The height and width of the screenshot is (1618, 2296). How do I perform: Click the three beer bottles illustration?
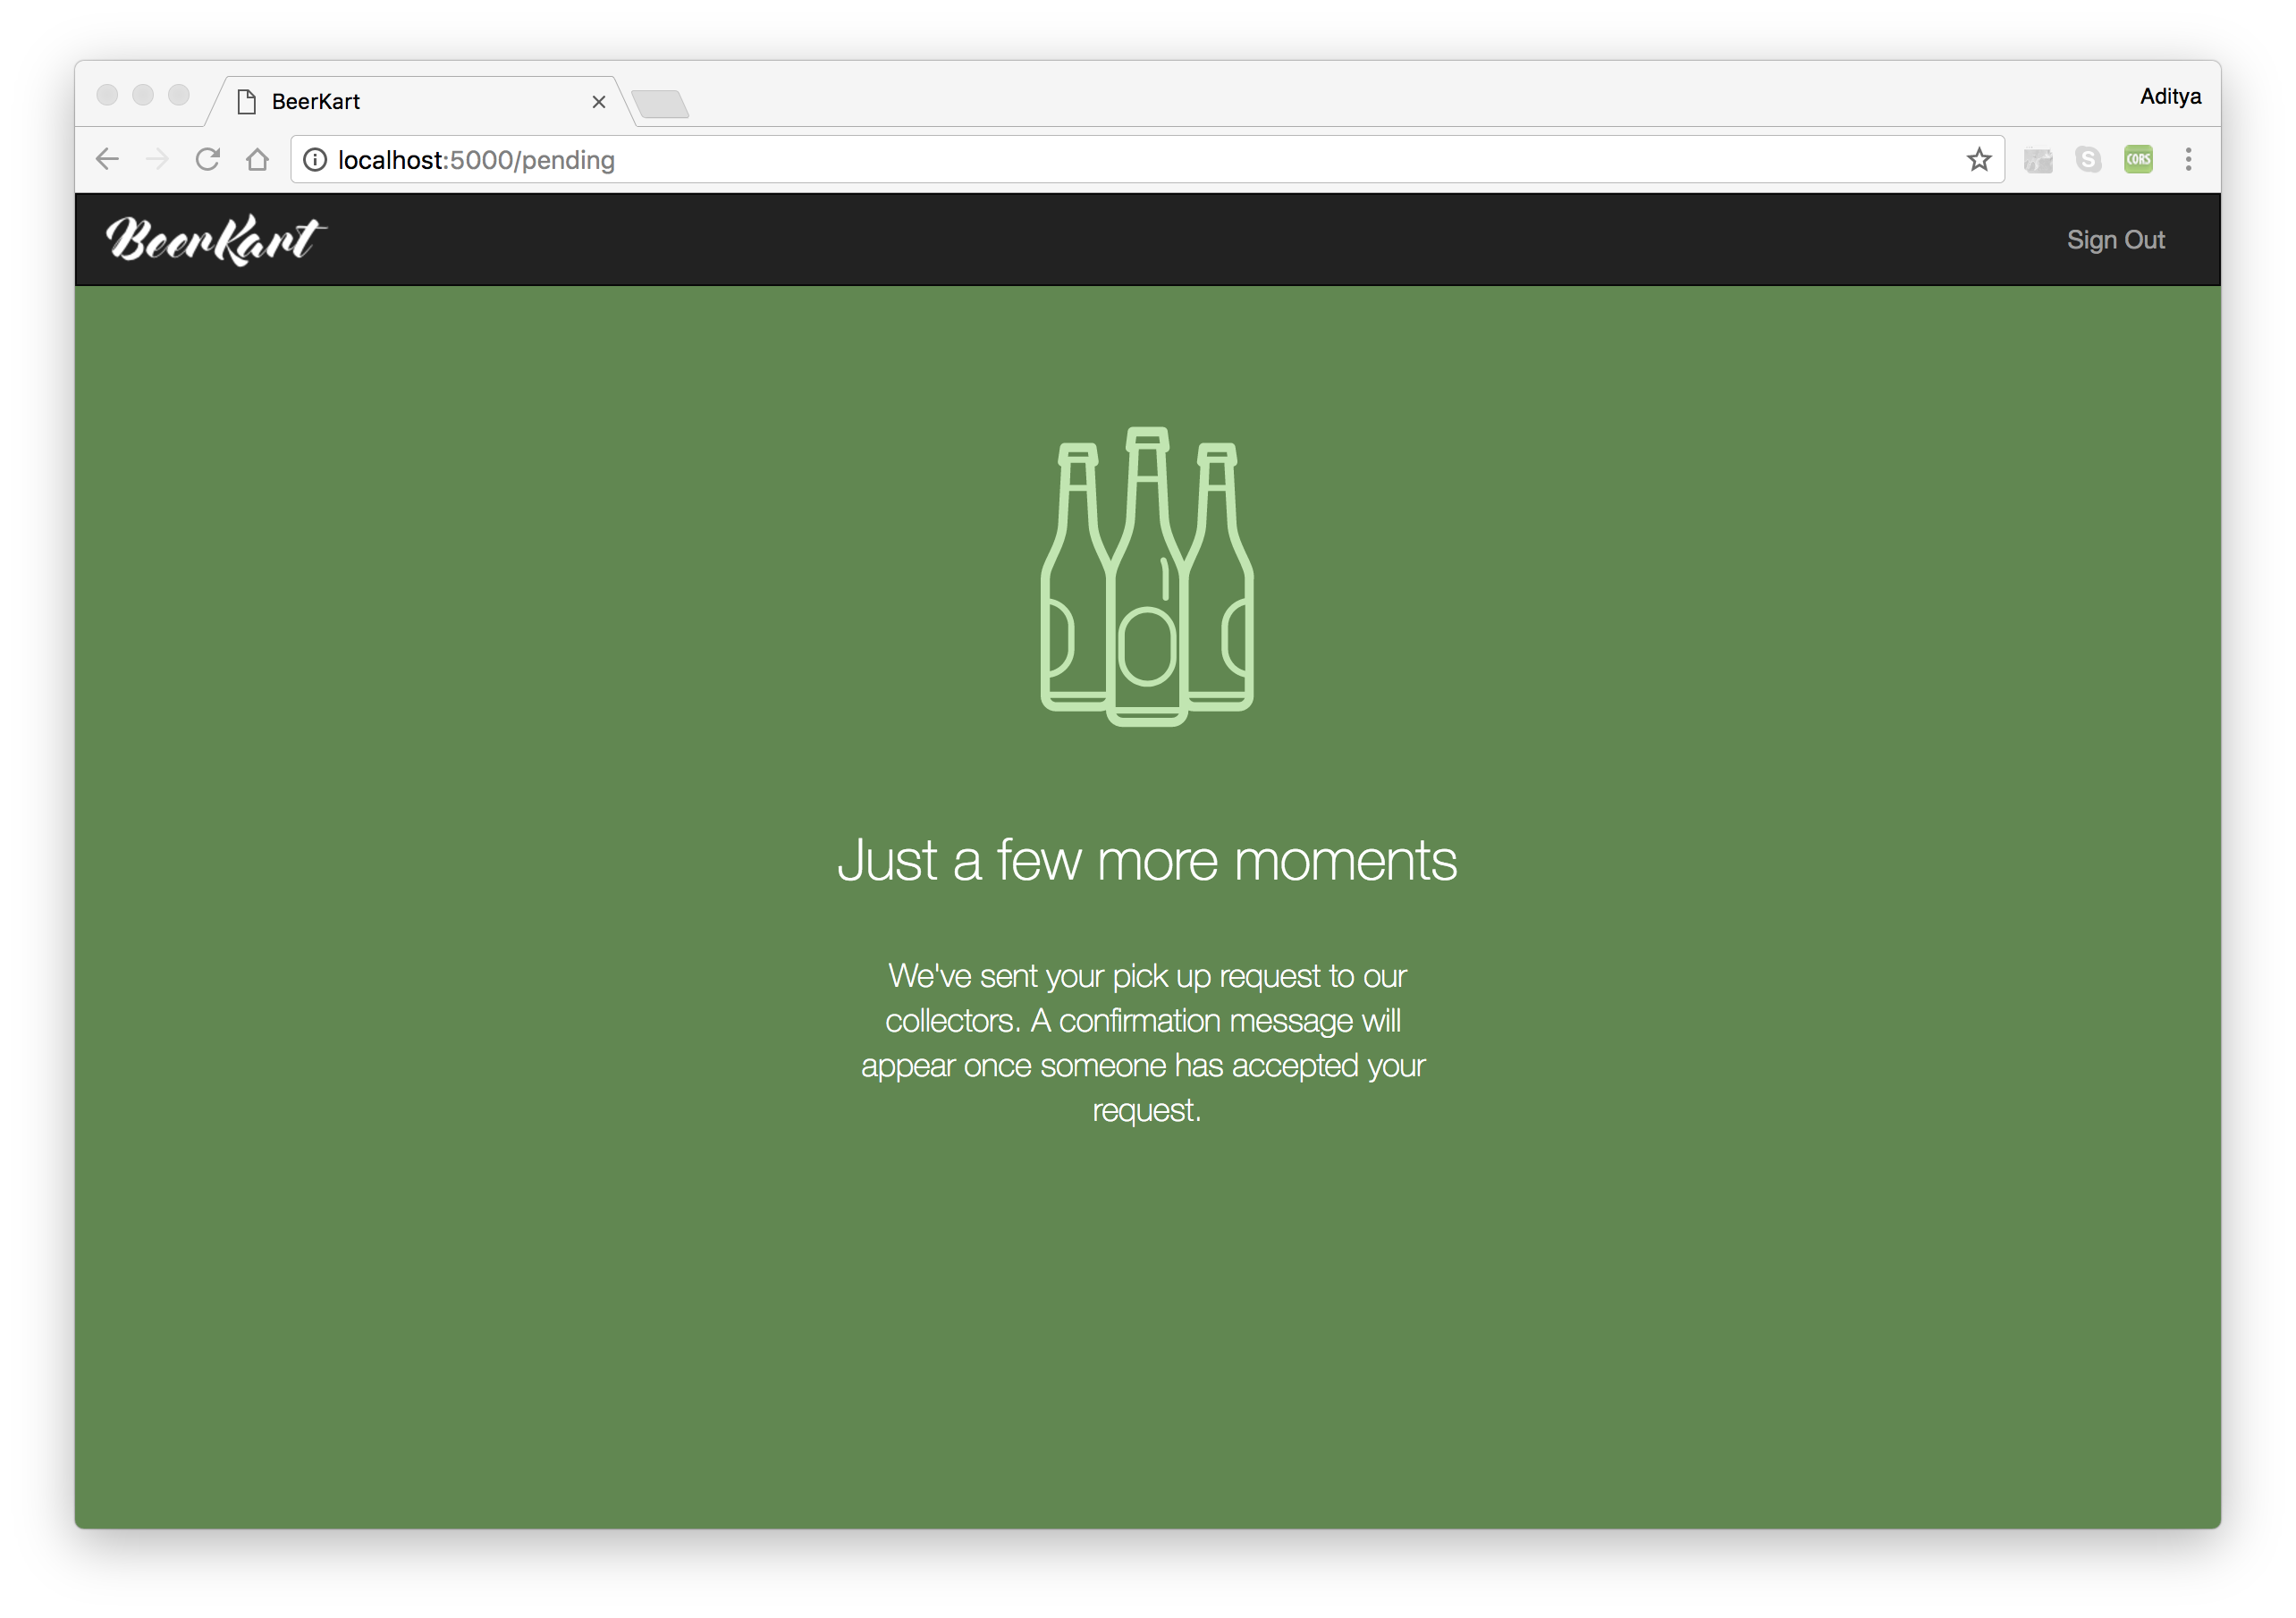(1147, 577)
